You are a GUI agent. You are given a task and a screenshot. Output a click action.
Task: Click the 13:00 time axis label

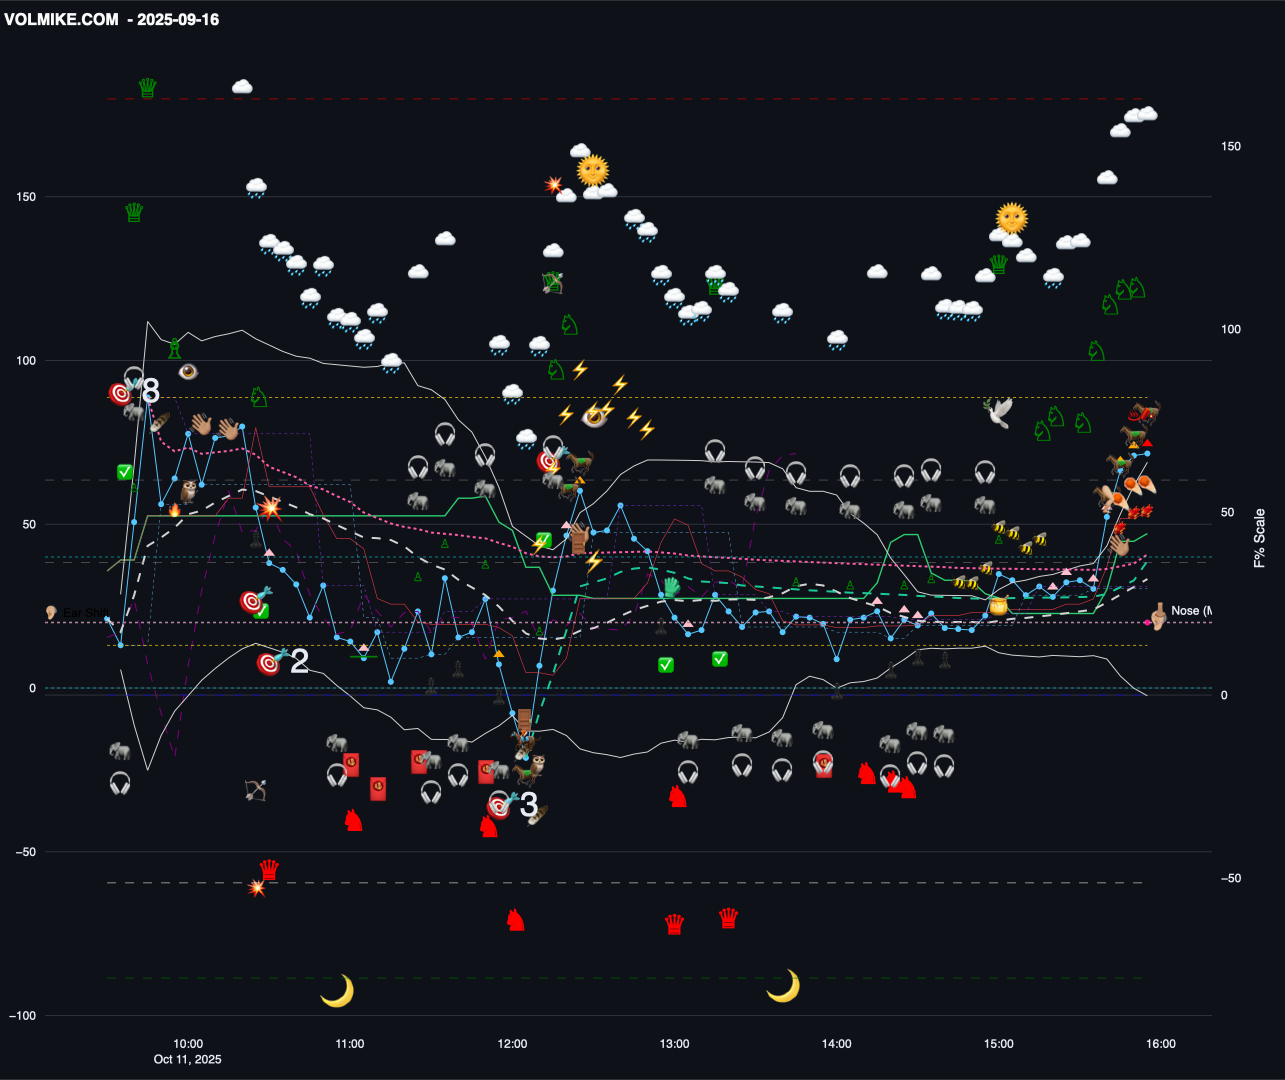[674, 1044]
